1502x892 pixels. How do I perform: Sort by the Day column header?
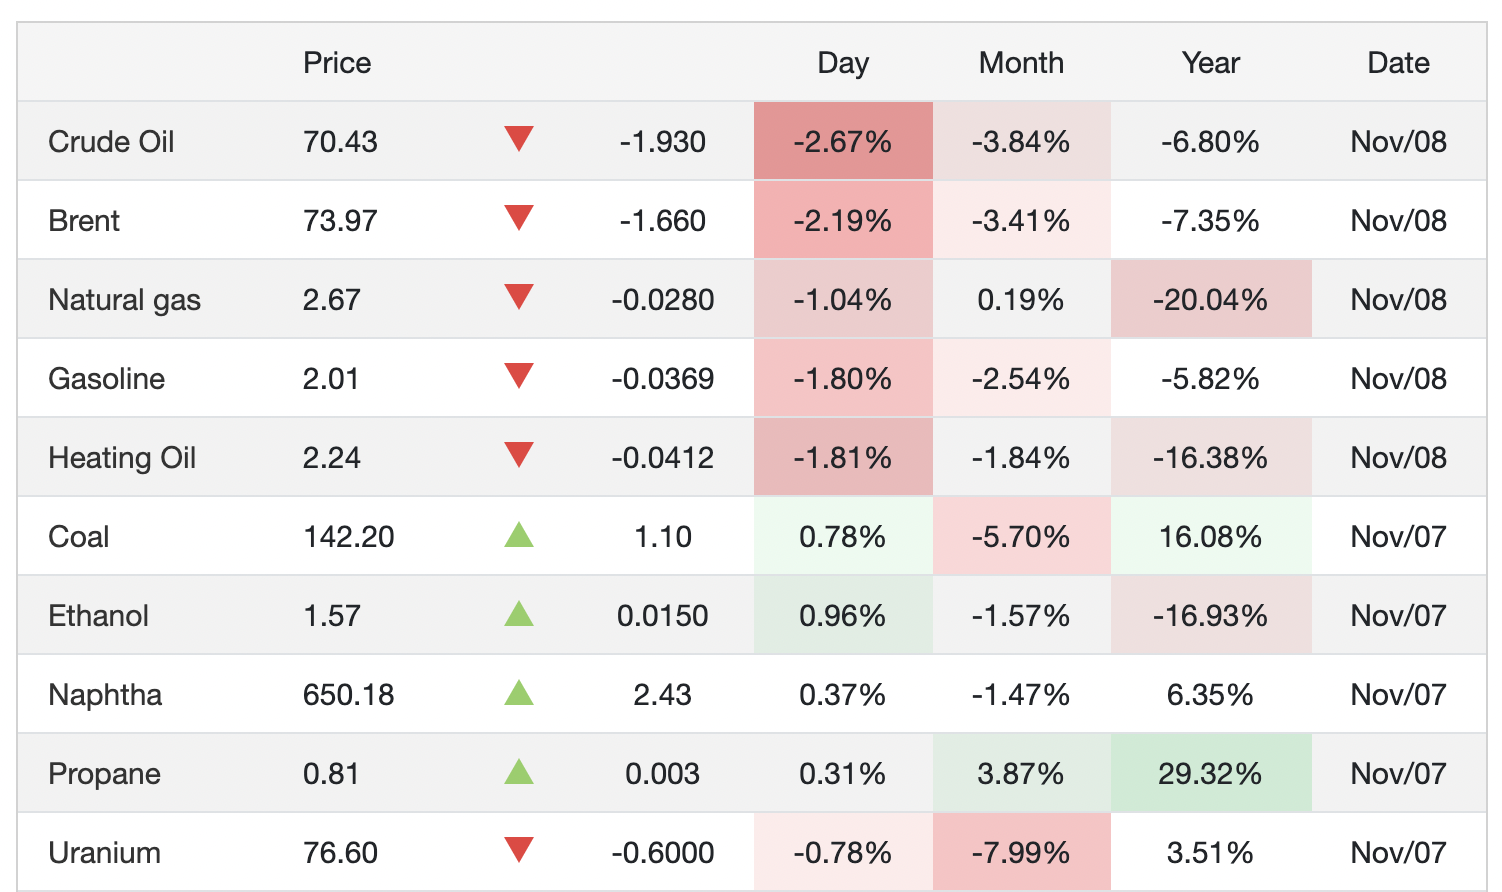(x=843, y=63)
